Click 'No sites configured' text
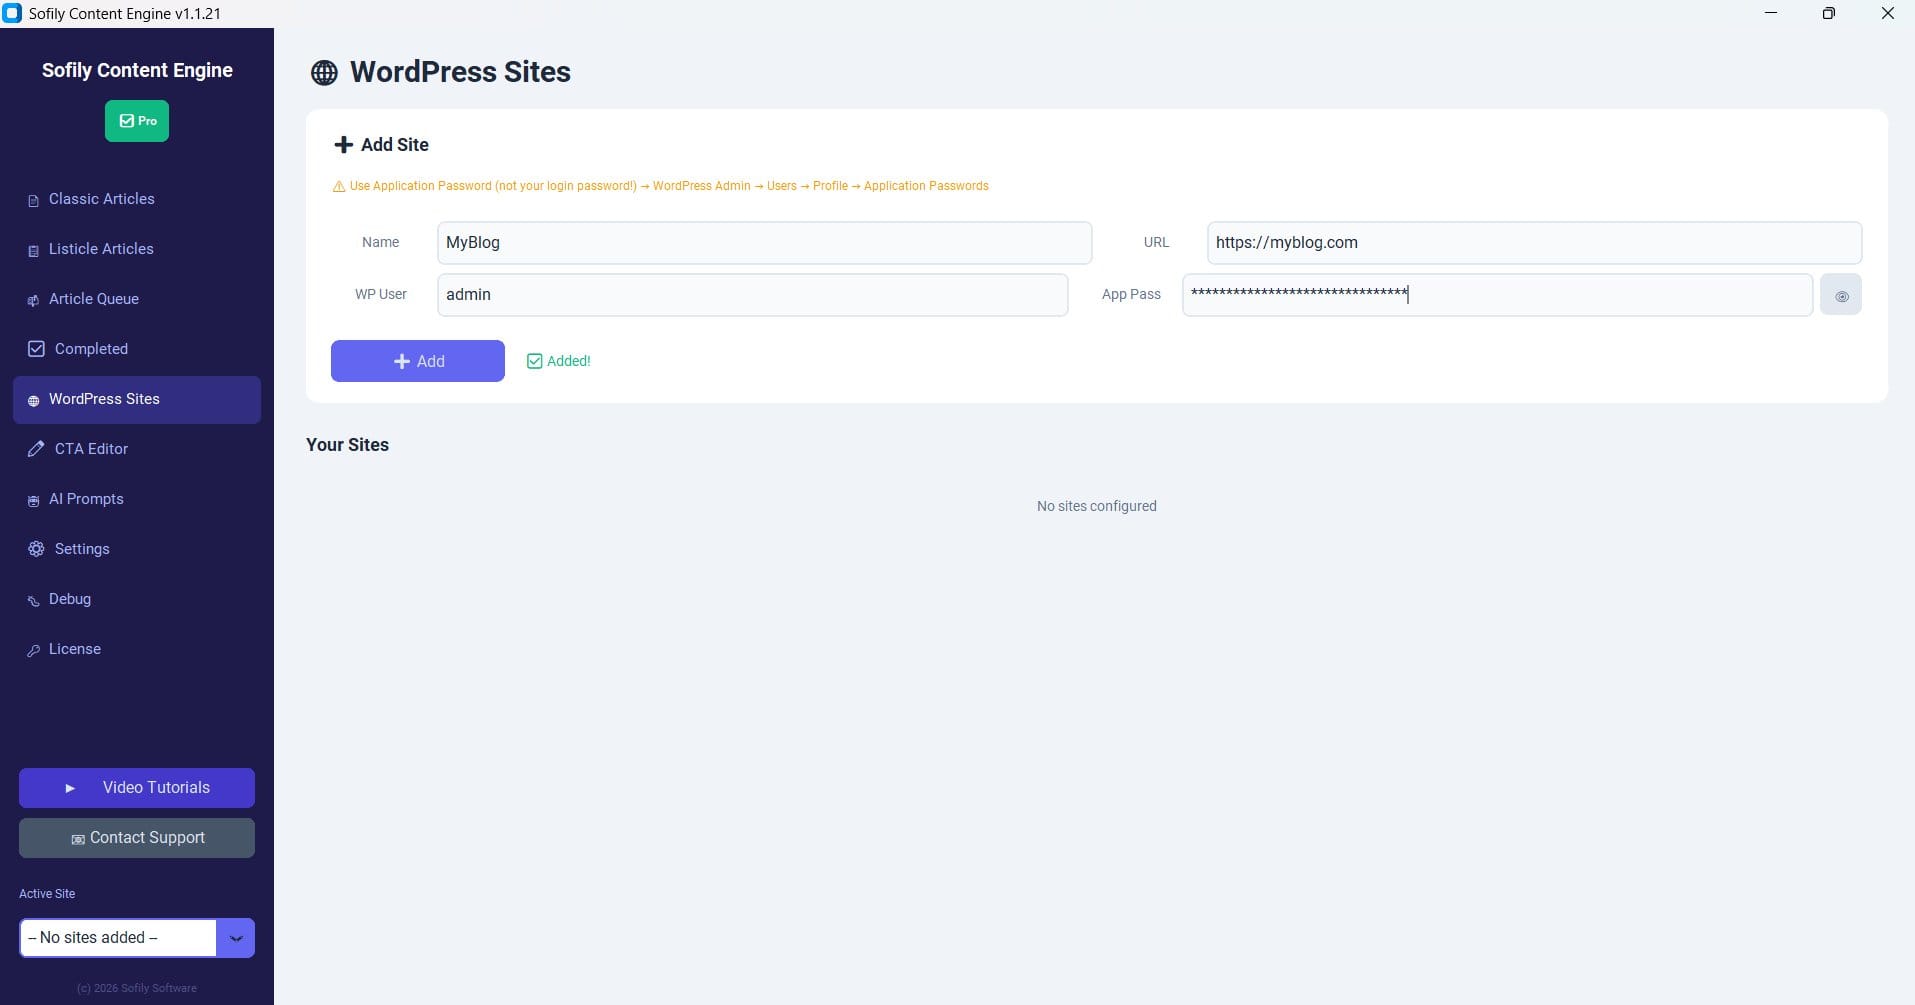The image size is (1915, 1005). tap(1096, 506)
